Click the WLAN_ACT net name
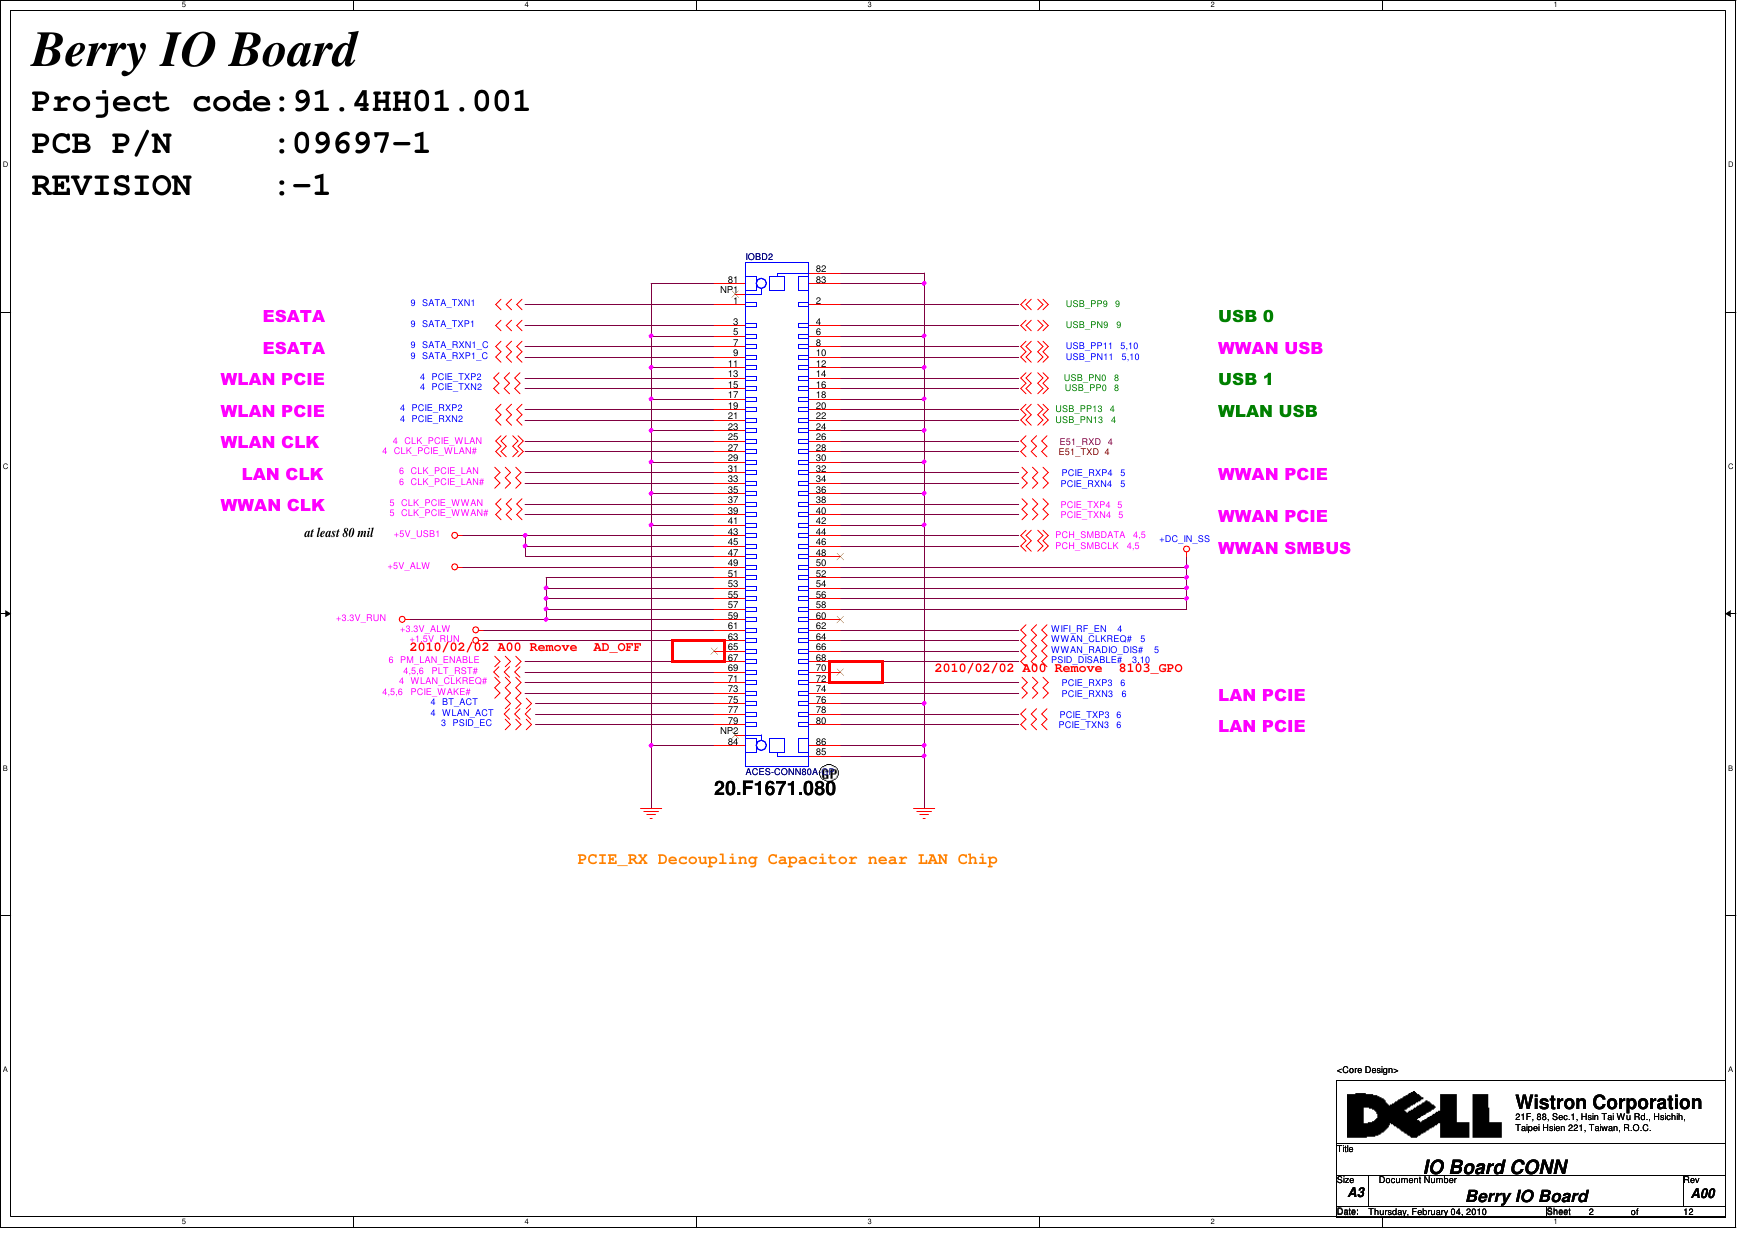 click(468, 713)
